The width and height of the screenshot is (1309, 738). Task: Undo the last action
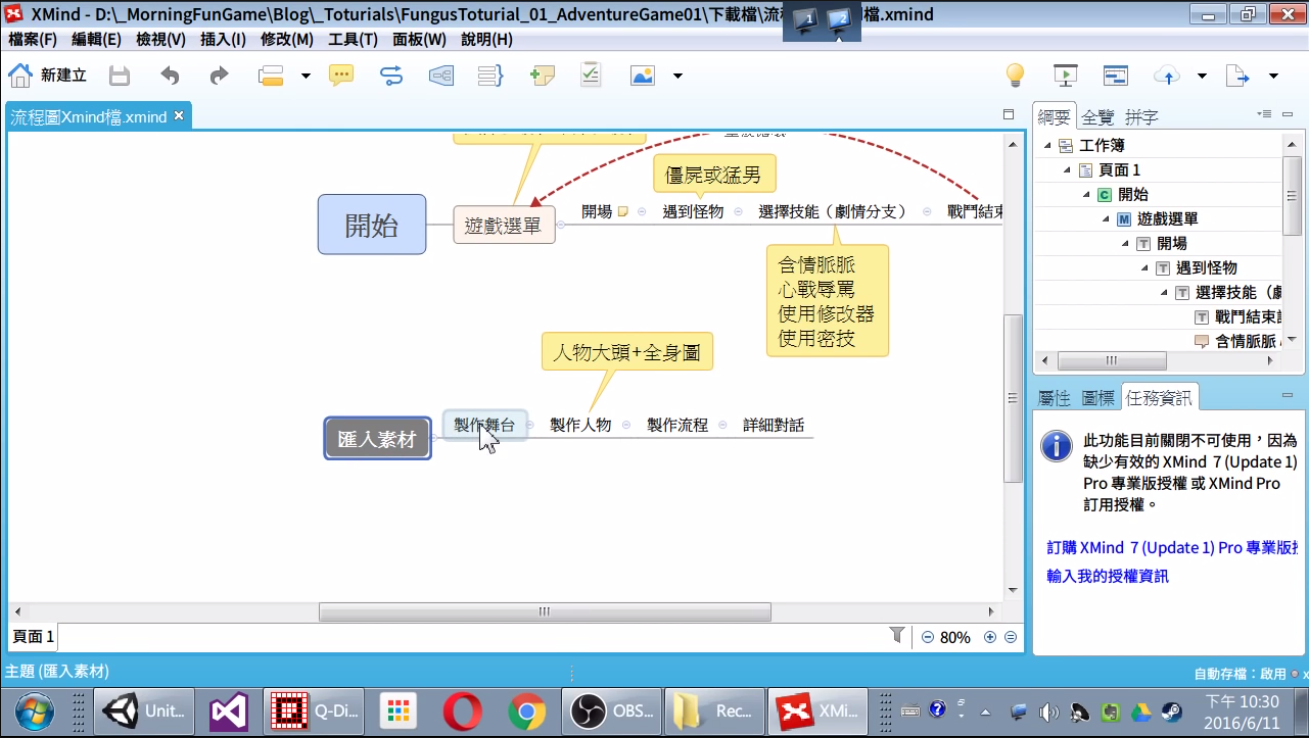(170, 76)
